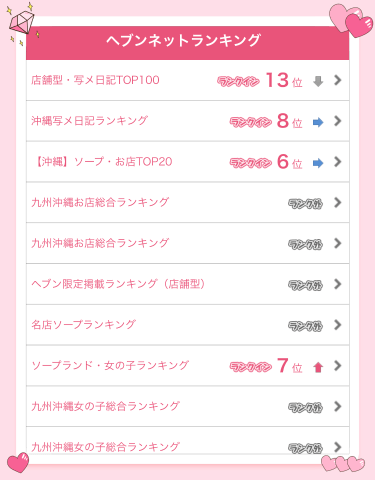Click the triple hearts at bottom right

(343, 463)
